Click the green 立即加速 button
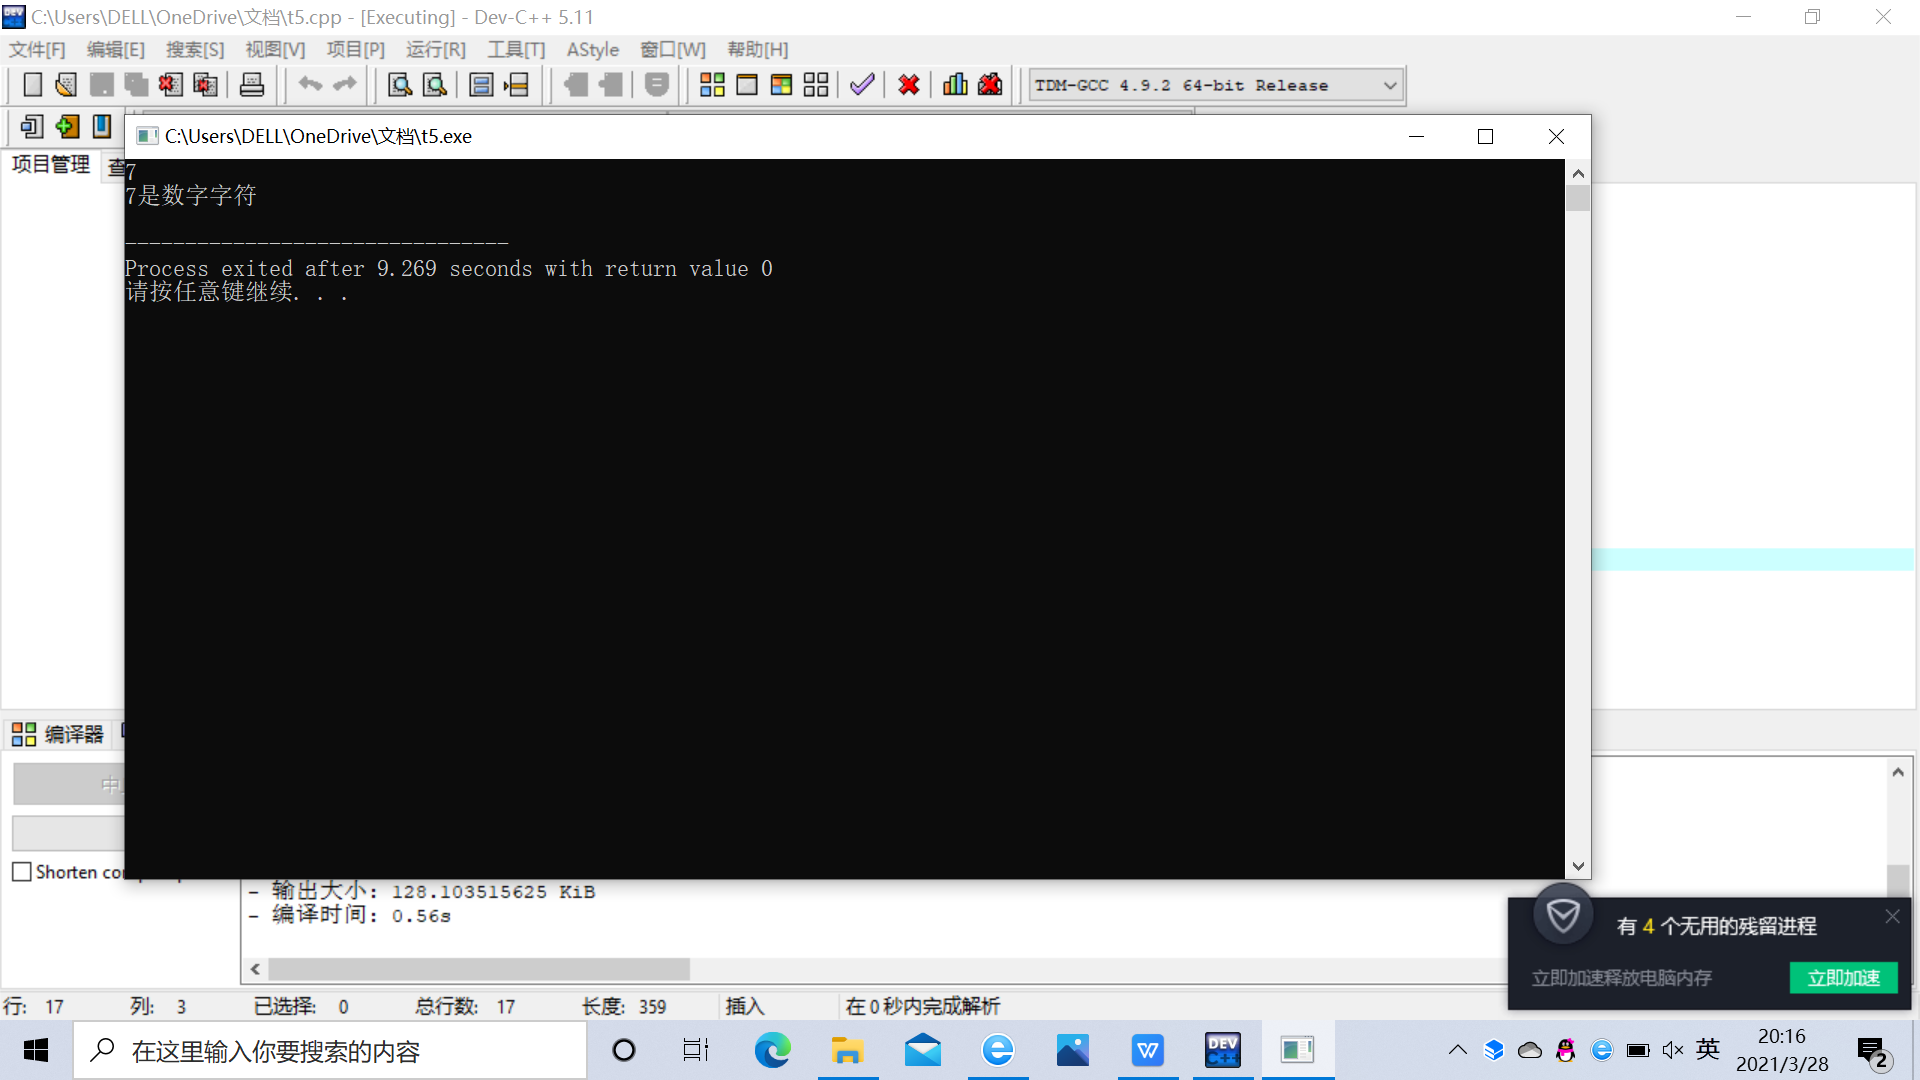1920x1080 pixels. 1842,977
